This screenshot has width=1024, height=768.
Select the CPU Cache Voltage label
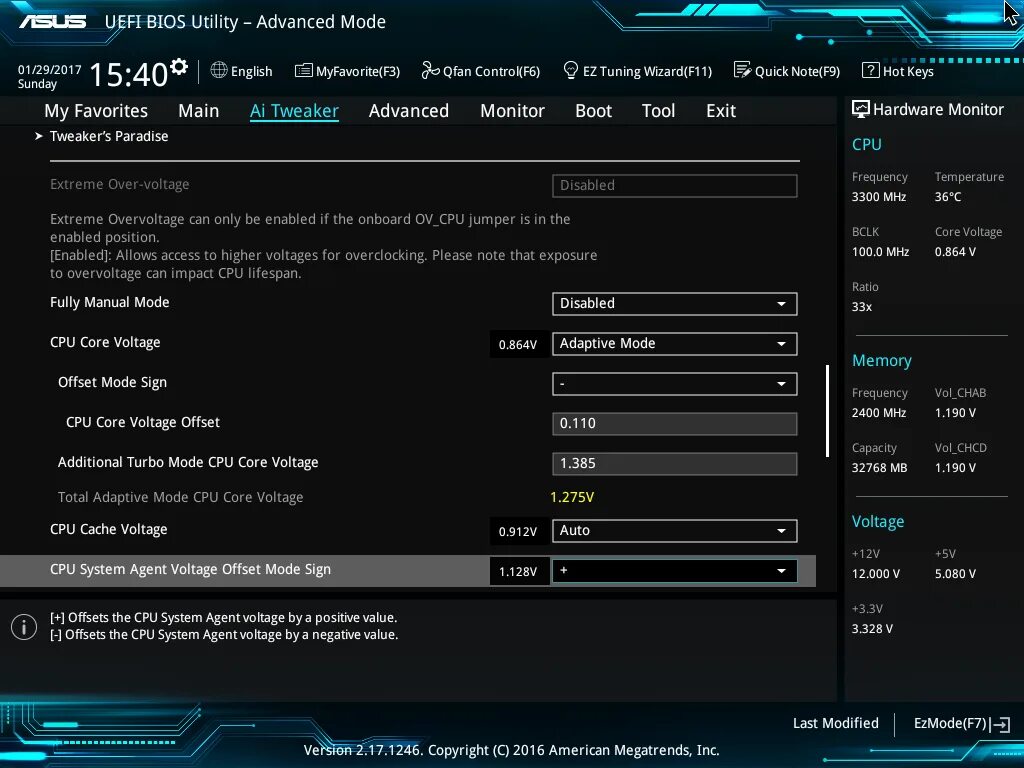pyautogui.click(x=108, y=530)
